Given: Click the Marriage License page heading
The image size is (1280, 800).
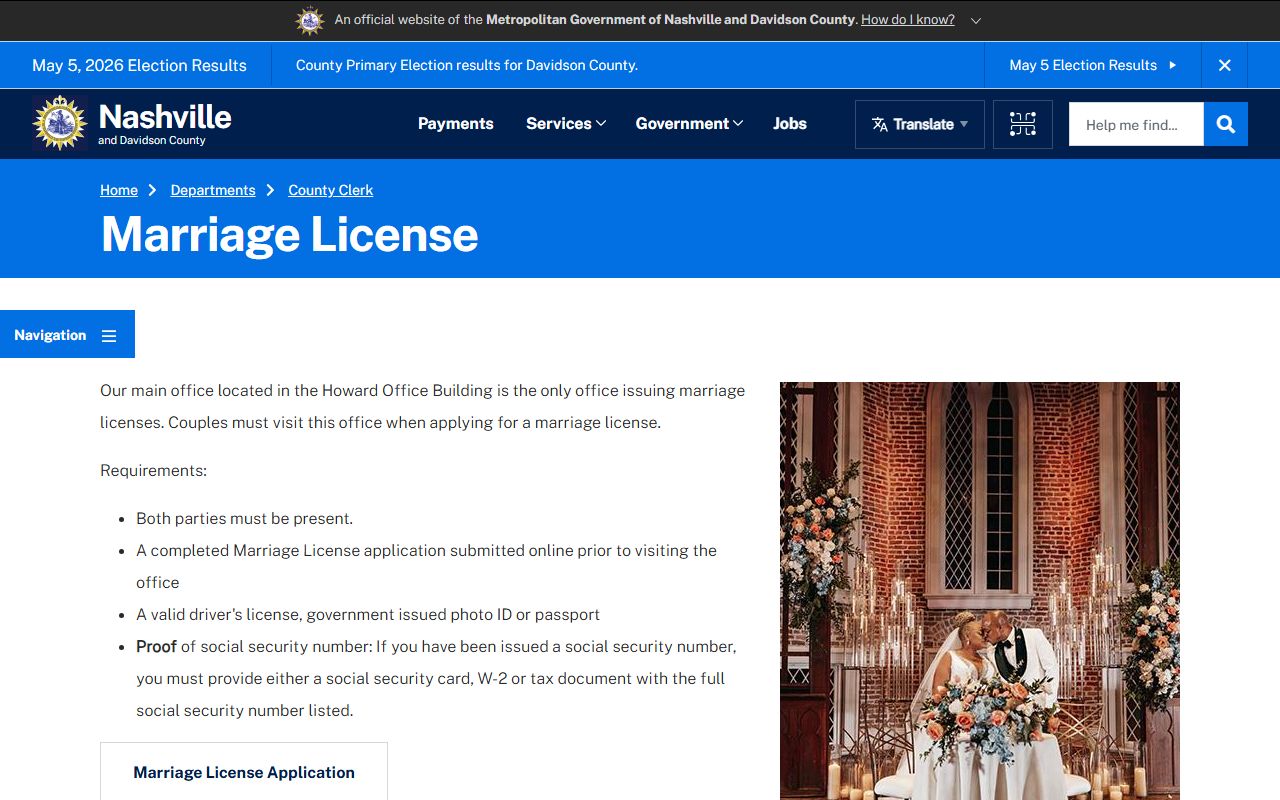Looking at the screenshot, I should point(290,235).
